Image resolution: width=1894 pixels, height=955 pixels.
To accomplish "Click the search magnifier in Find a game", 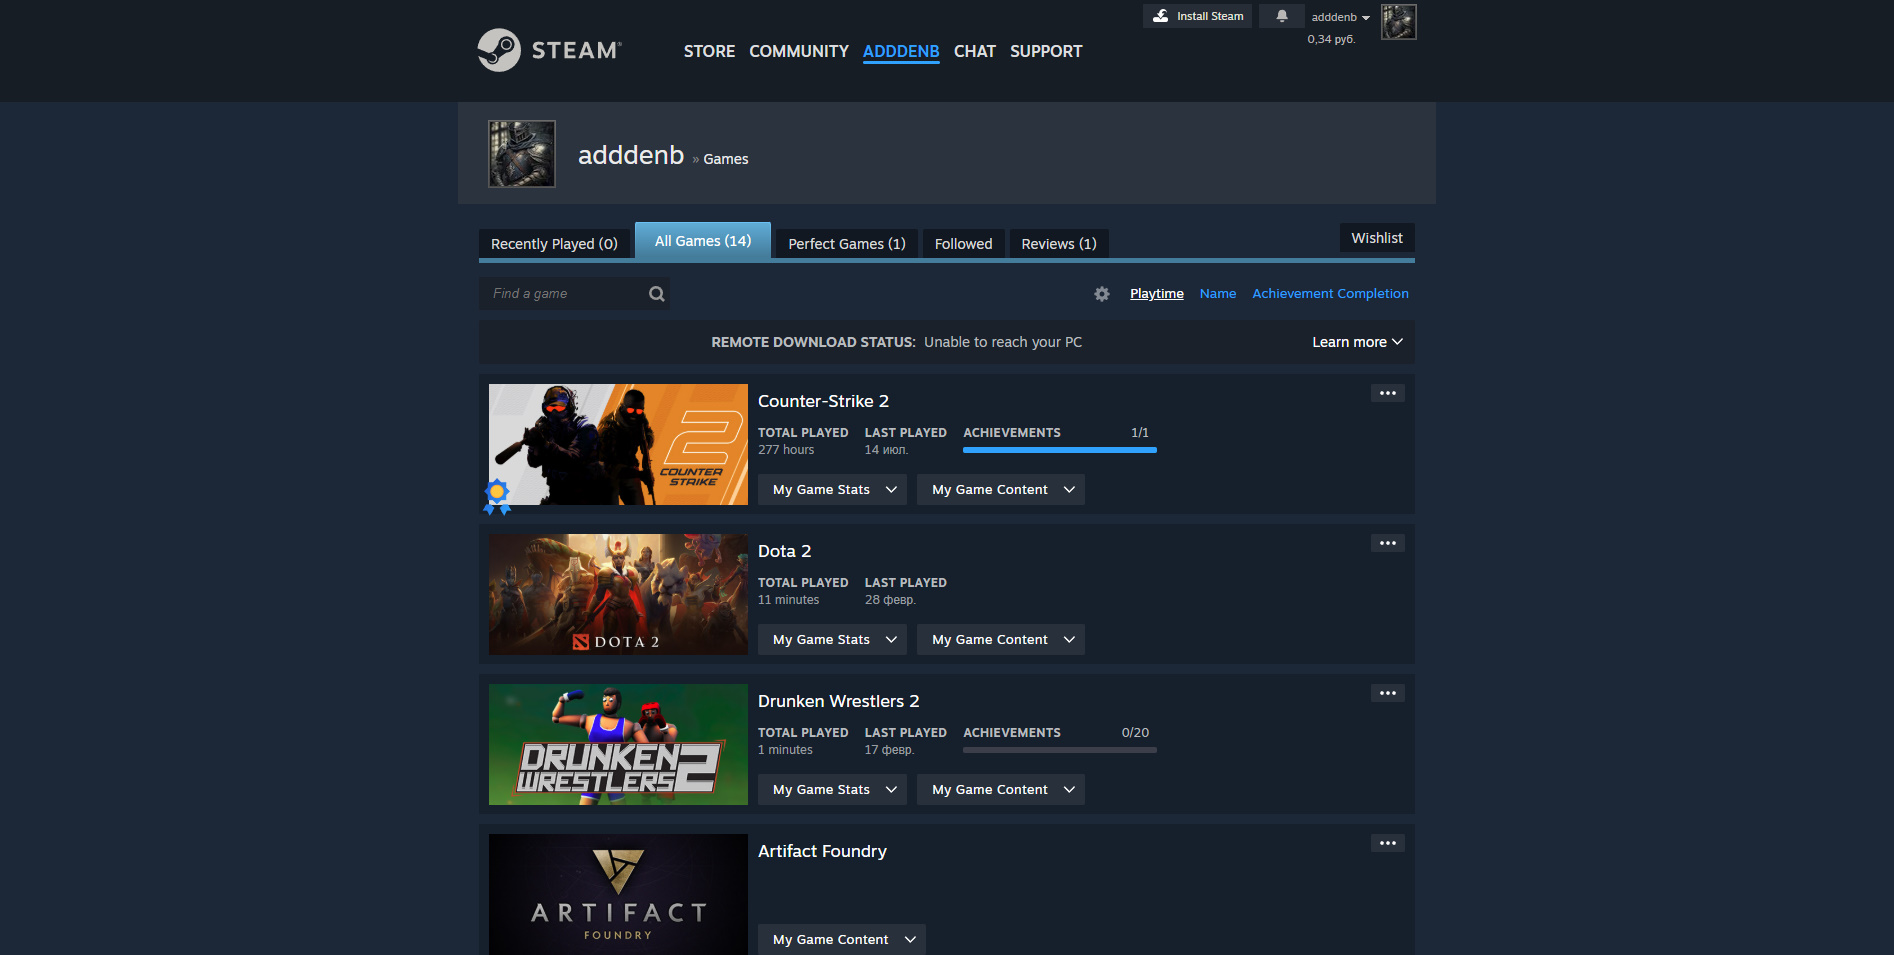I will click(656, 294).
